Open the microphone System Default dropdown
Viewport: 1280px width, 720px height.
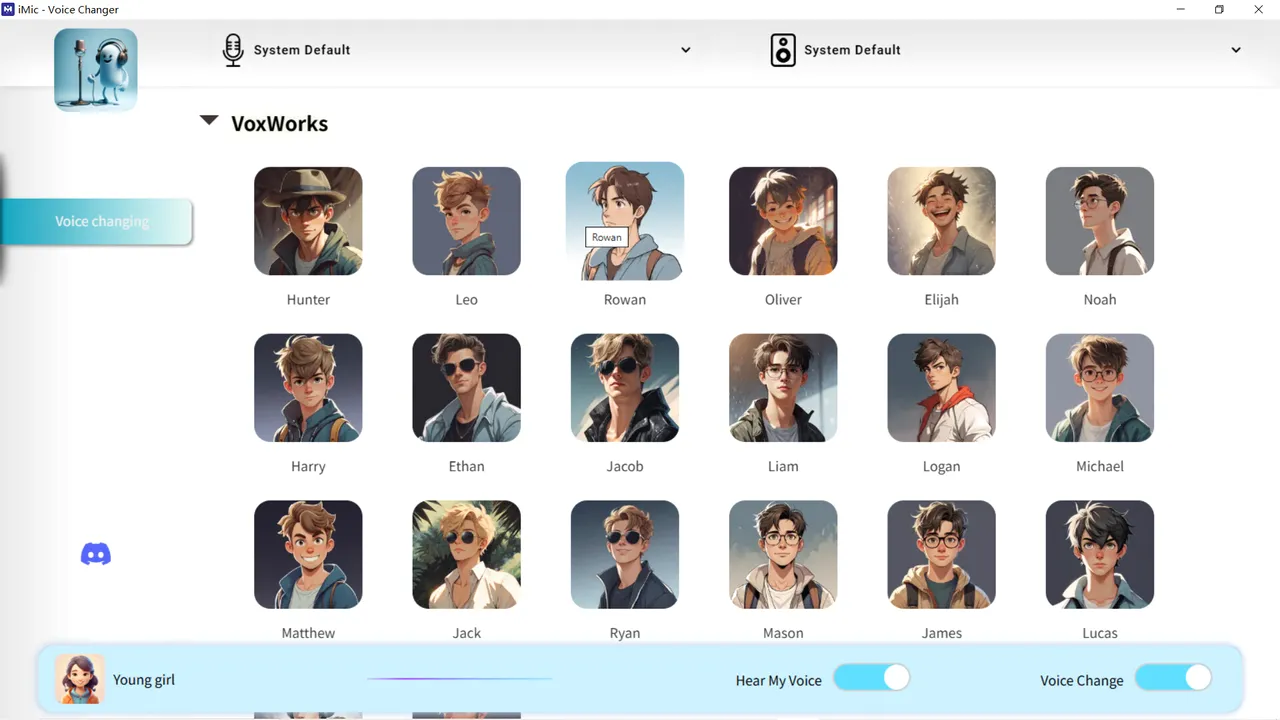pos(456,50)
